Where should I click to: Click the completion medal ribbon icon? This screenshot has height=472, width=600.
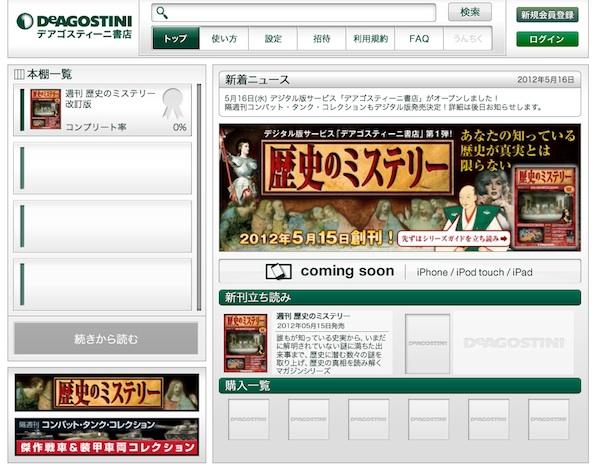tap(173, 102)
